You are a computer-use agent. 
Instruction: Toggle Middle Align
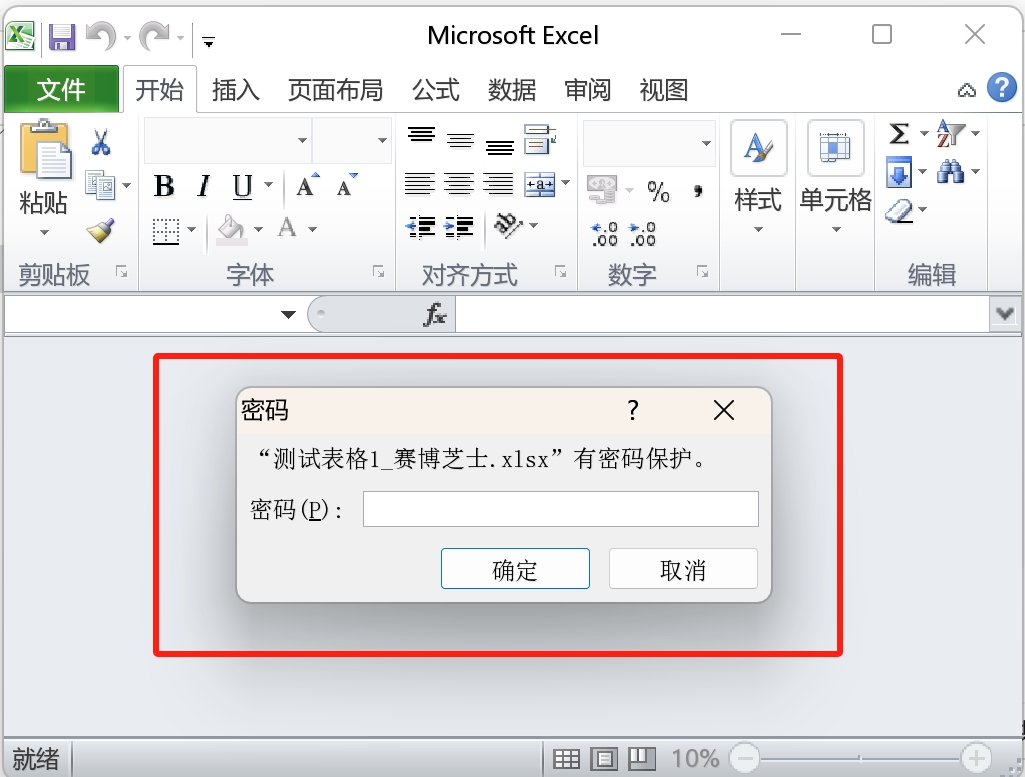point(460,140)
